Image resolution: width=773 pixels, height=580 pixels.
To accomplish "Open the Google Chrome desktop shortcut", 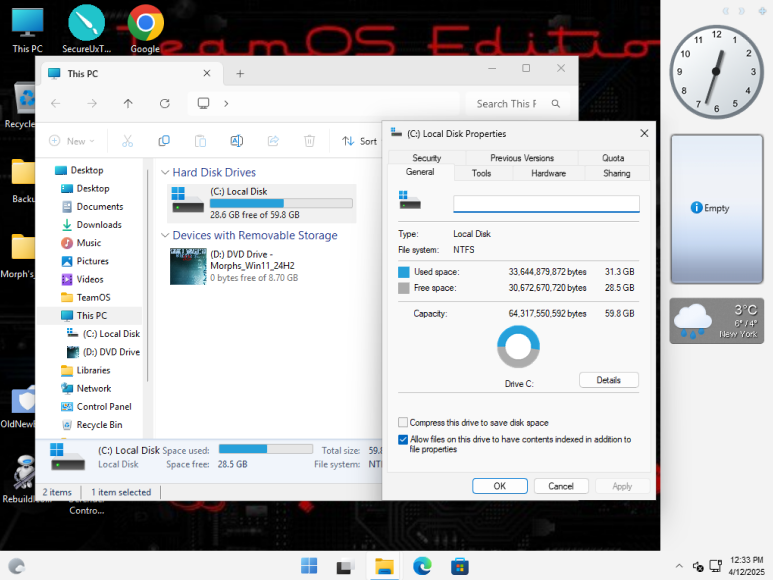I will (145, 29).
